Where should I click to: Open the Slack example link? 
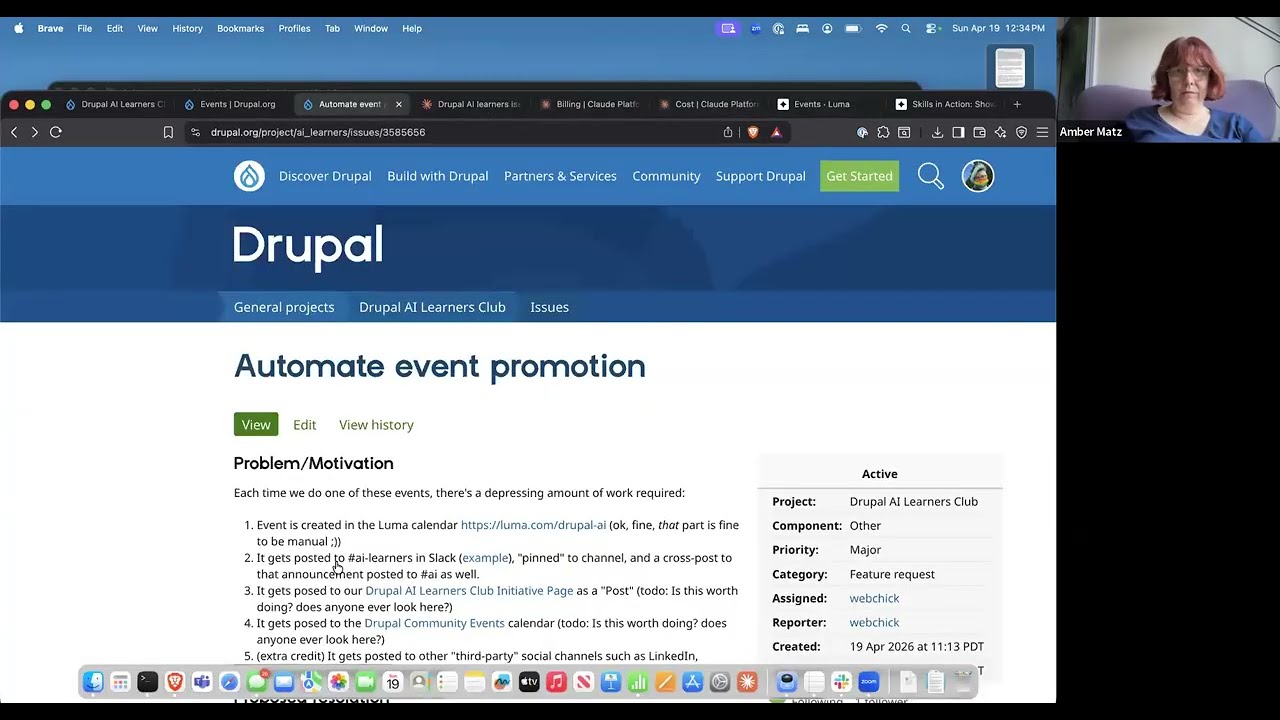485,558
